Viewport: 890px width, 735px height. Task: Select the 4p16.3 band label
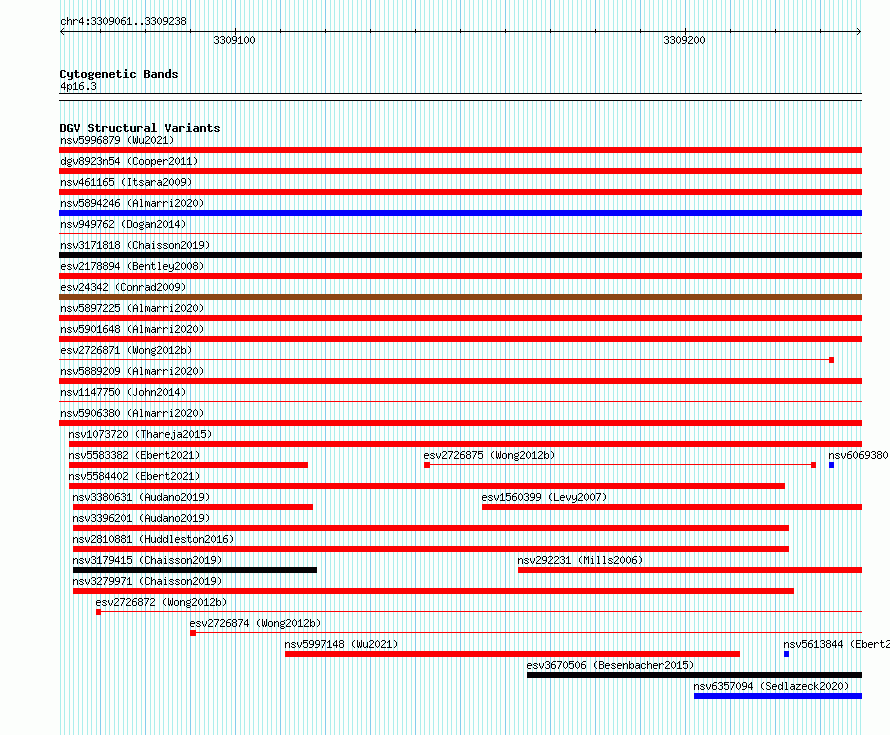coord(78,86)
